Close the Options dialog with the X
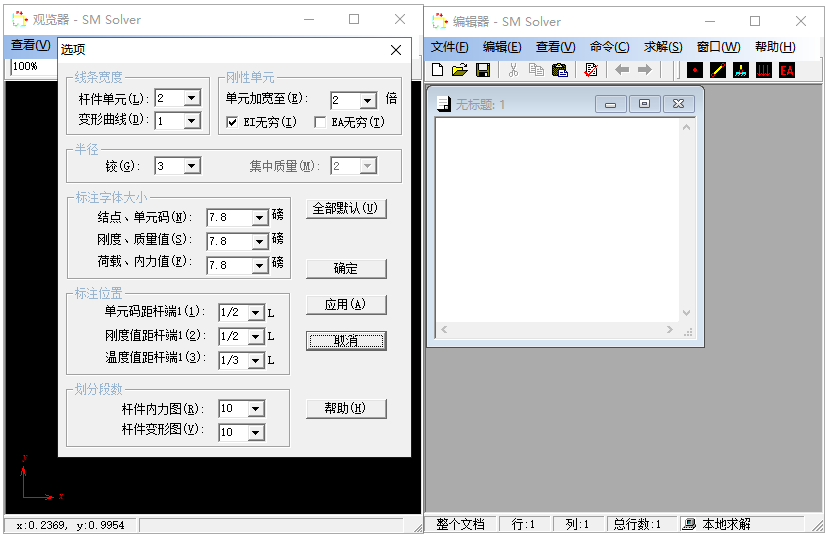Image resolution: width=828 pixels, height=537 pixels. (x=396, y=50)
